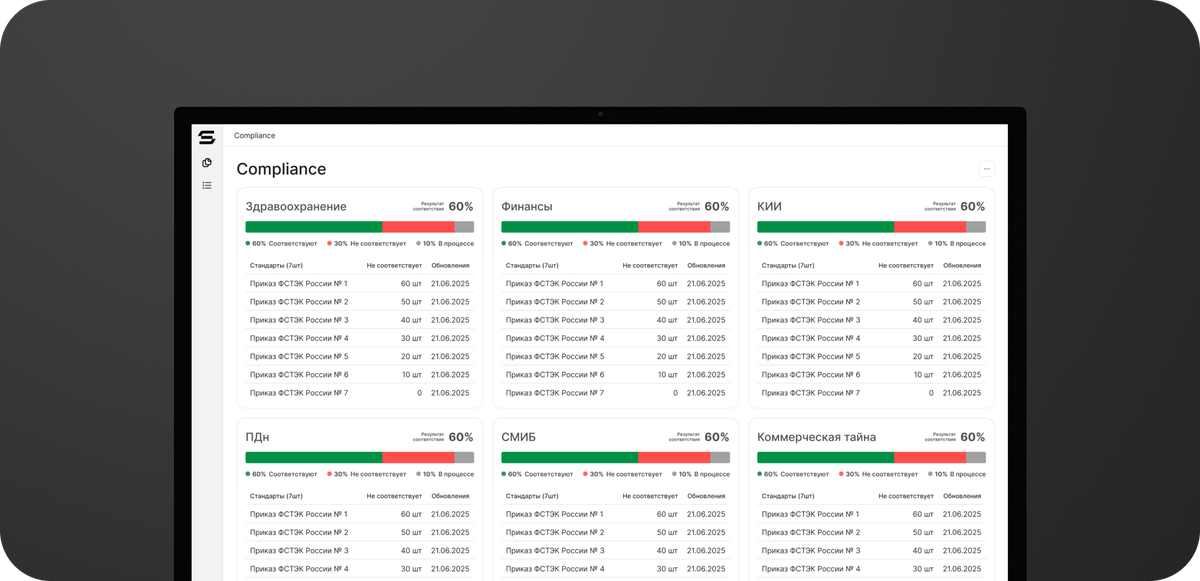Click 20 шт value in КИИ card
Image resolution: width=1200 pixels, height=581 pixels.
click(x=923, y=356)
